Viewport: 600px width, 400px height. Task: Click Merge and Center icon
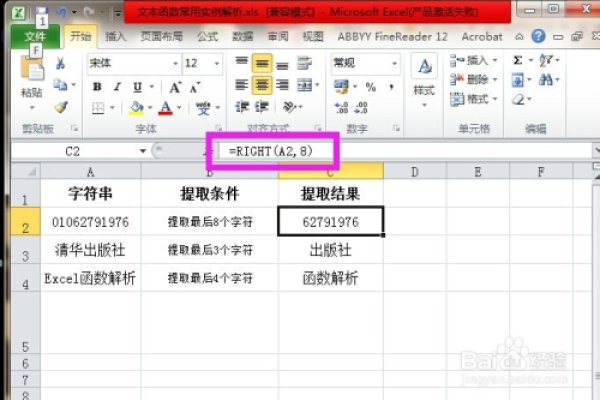[305, 85]
